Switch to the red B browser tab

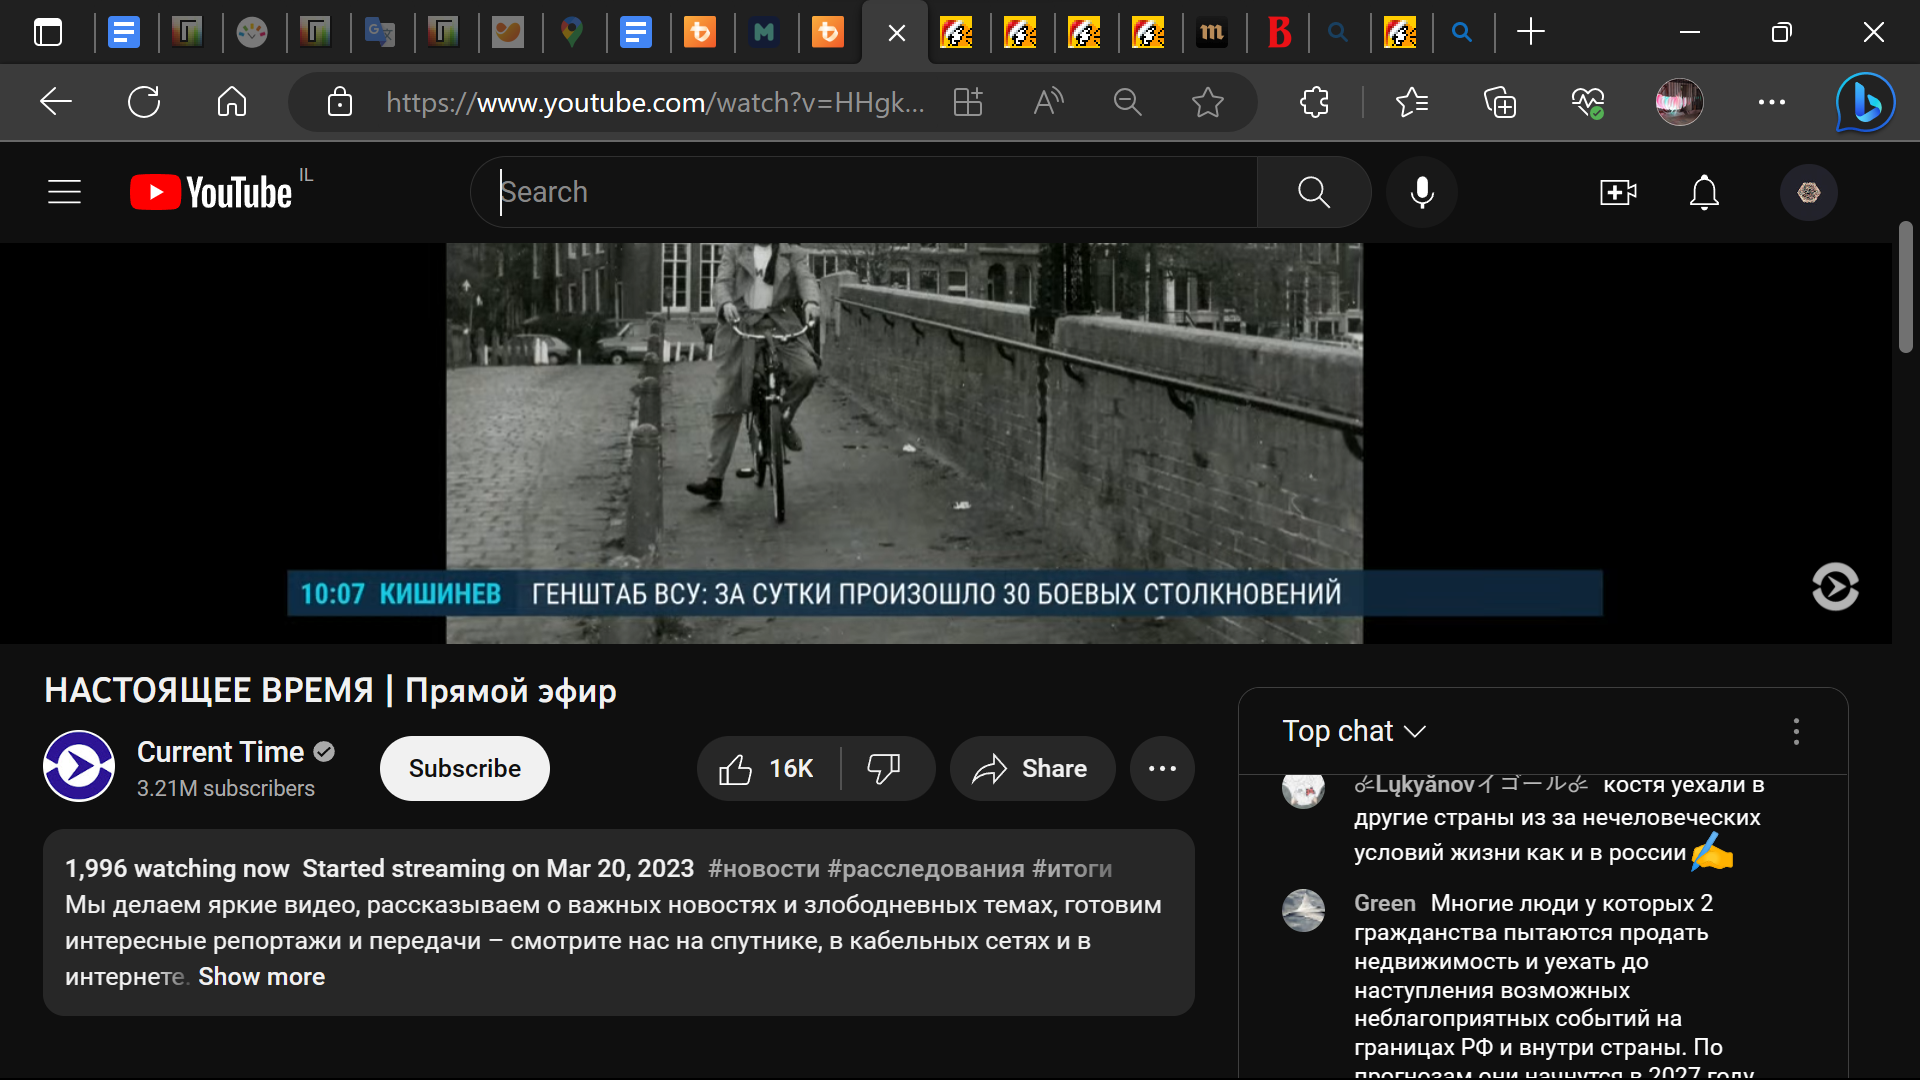pyautogui.click(x=1279, y=33)
